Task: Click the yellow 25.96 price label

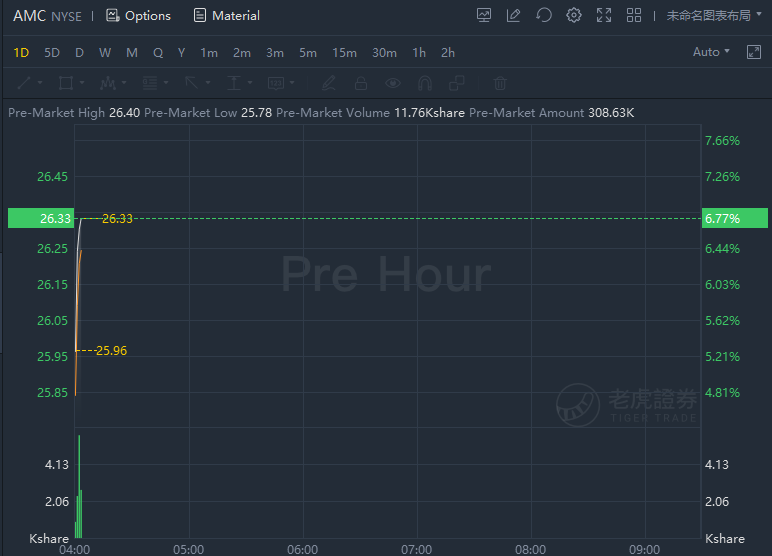Action: pos(111,351)
